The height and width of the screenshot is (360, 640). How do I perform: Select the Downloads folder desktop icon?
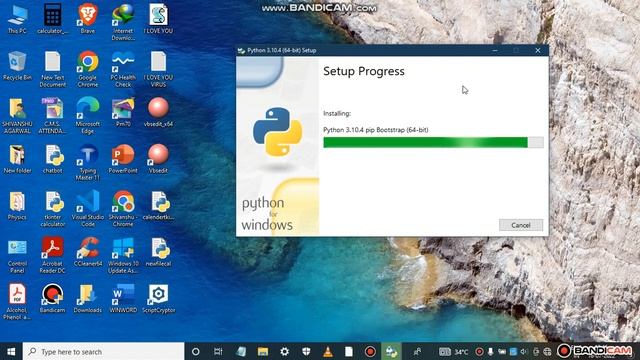(x=88, y=299)
